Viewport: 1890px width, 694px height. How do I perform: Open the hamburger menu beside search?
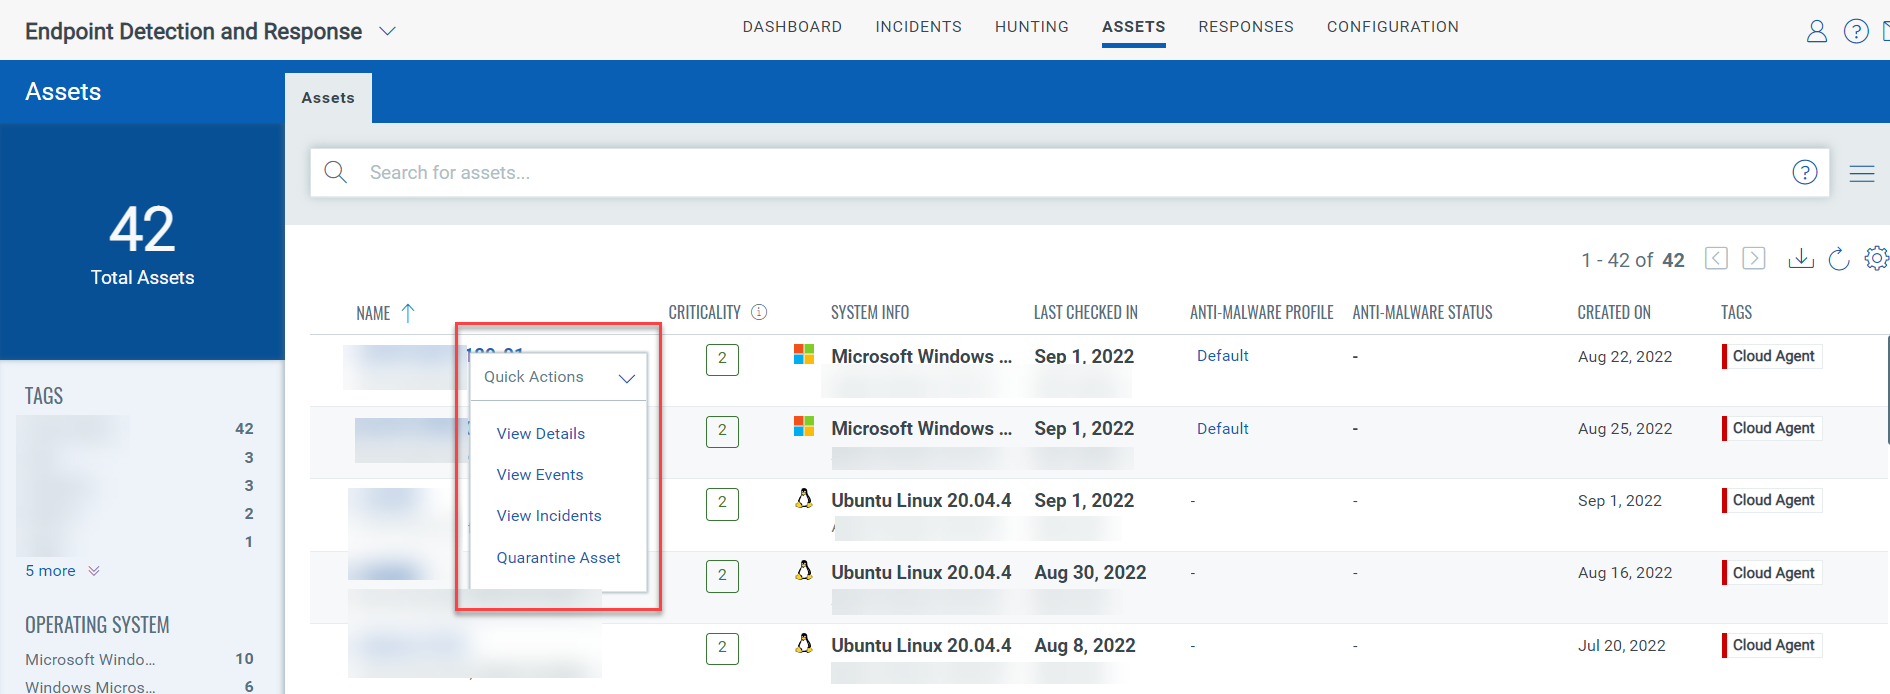pyautogui.click(x=1862, y=173)
